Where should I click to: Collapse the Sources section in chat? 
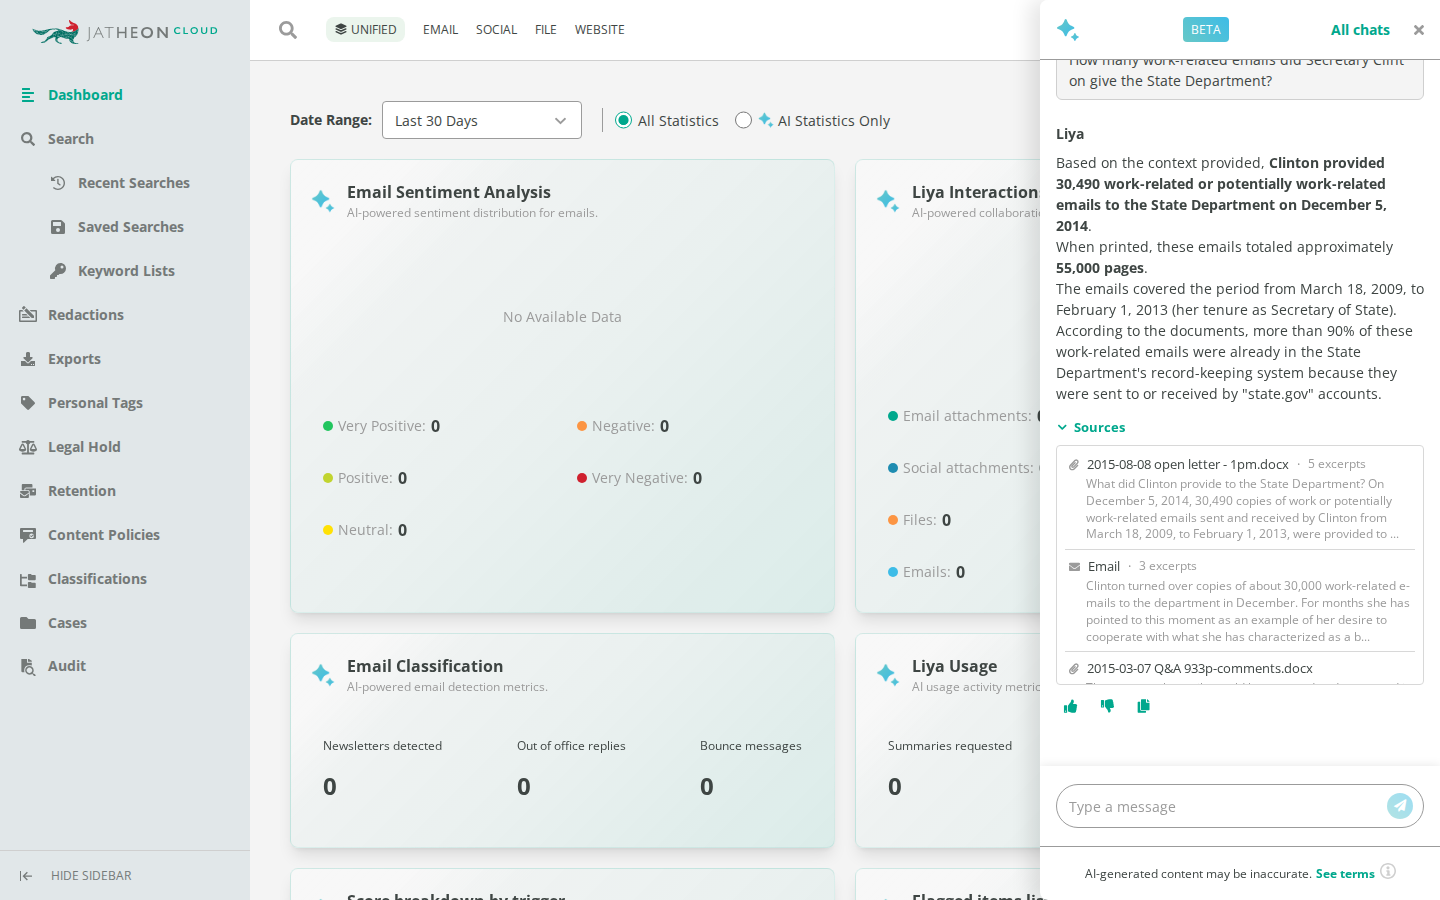pyautogui.click(x=1091, y=427)
